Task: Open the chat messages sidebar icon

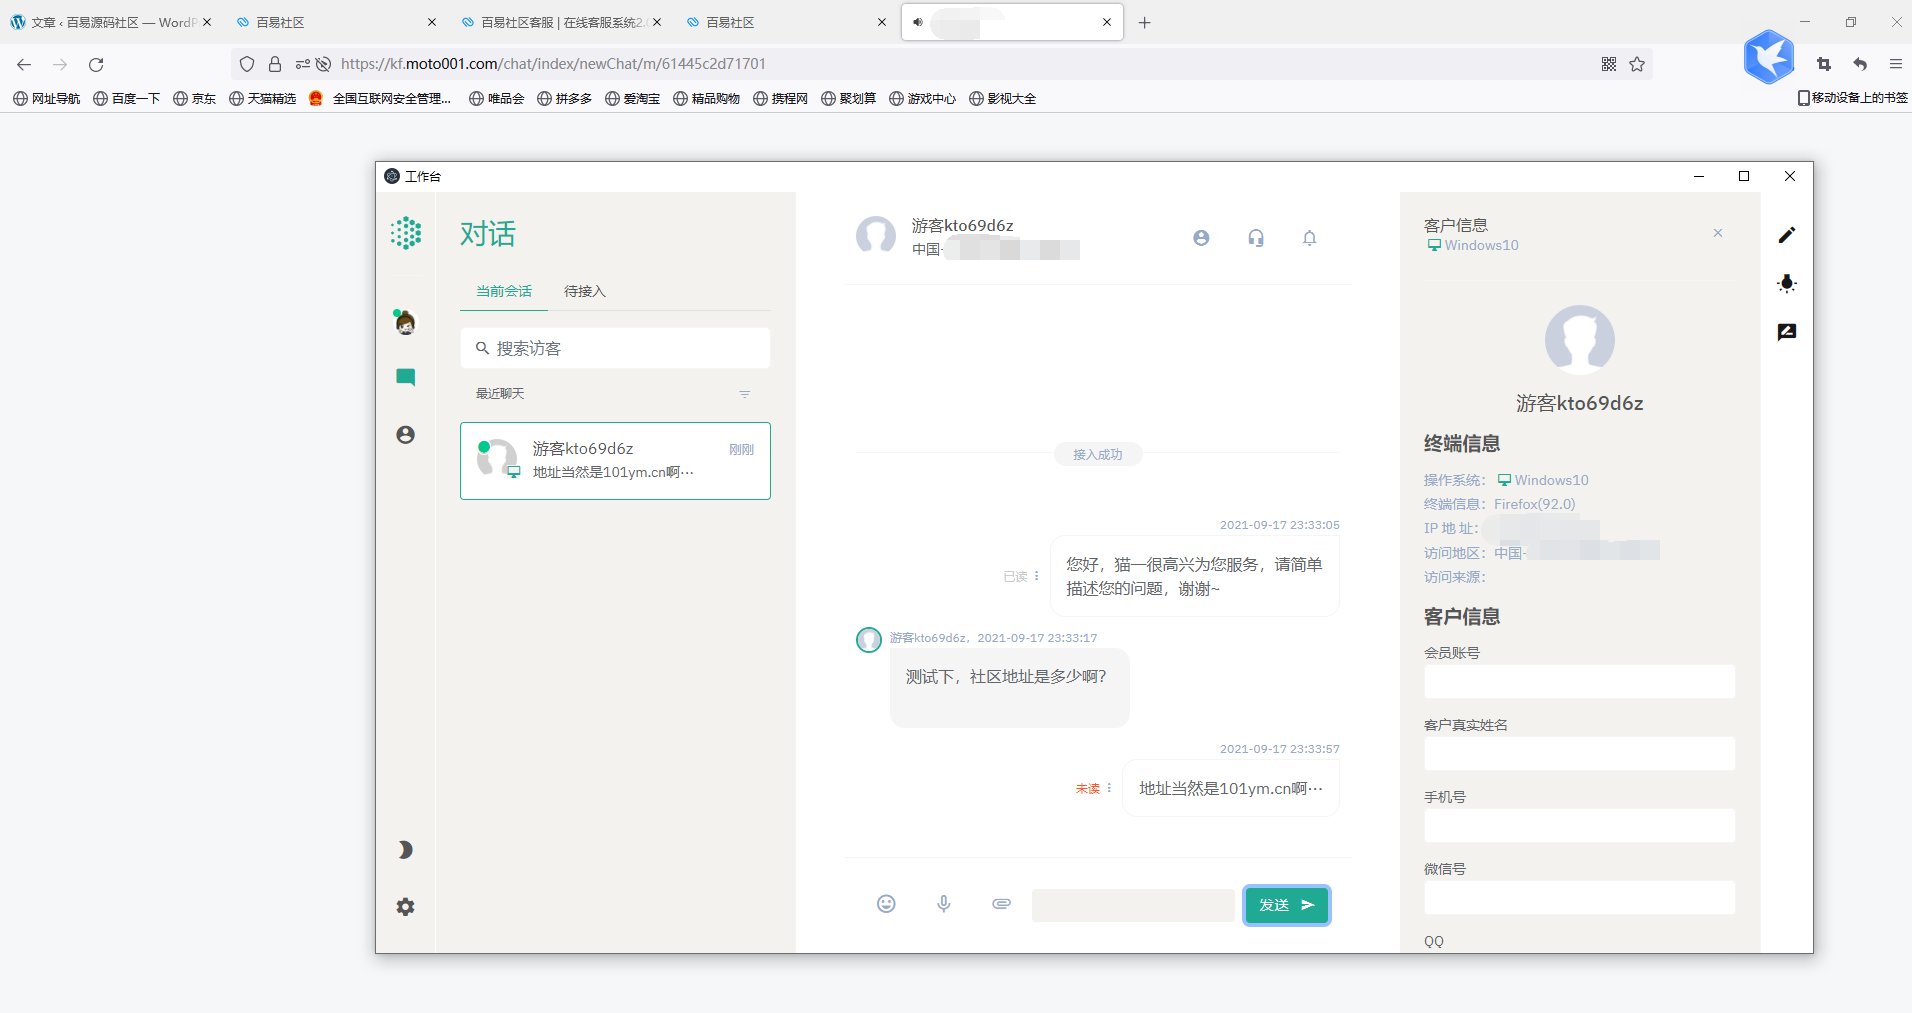Action: pos(405,377)
